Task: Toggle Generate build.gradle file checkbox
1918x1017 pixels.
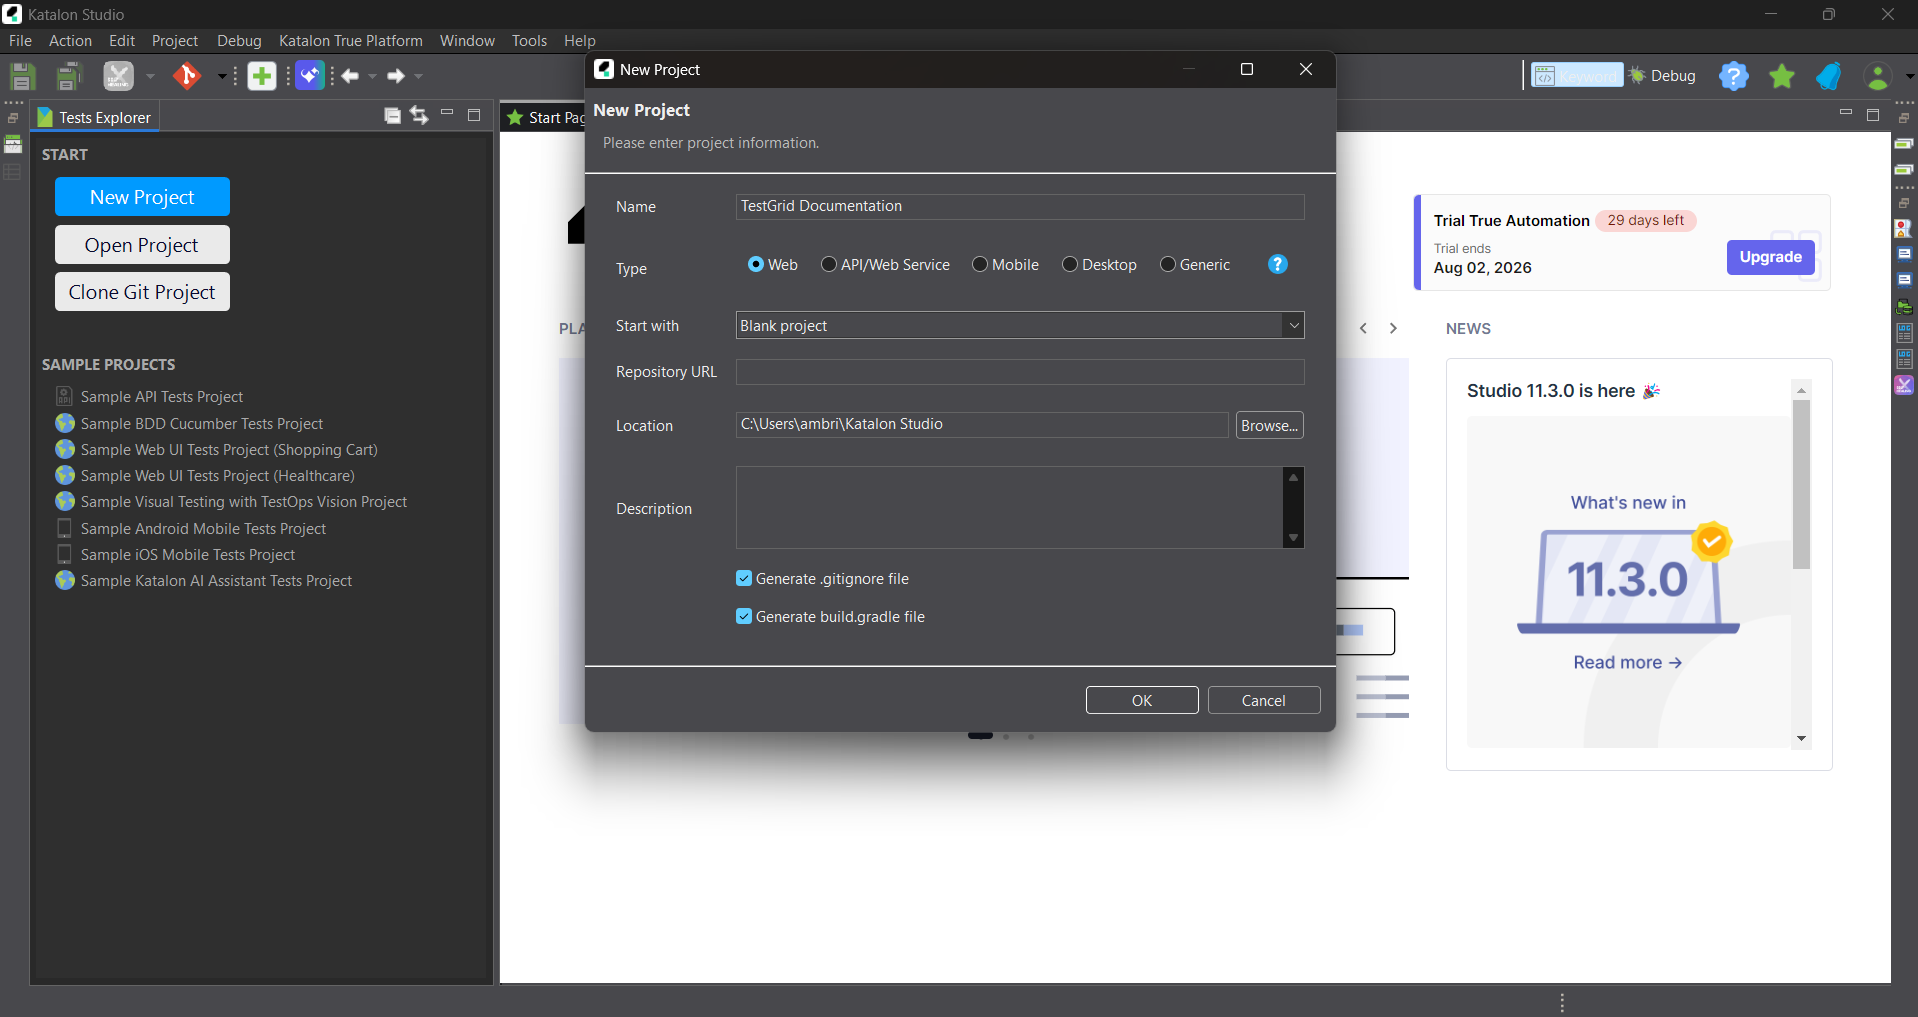Action: point(744,616)
